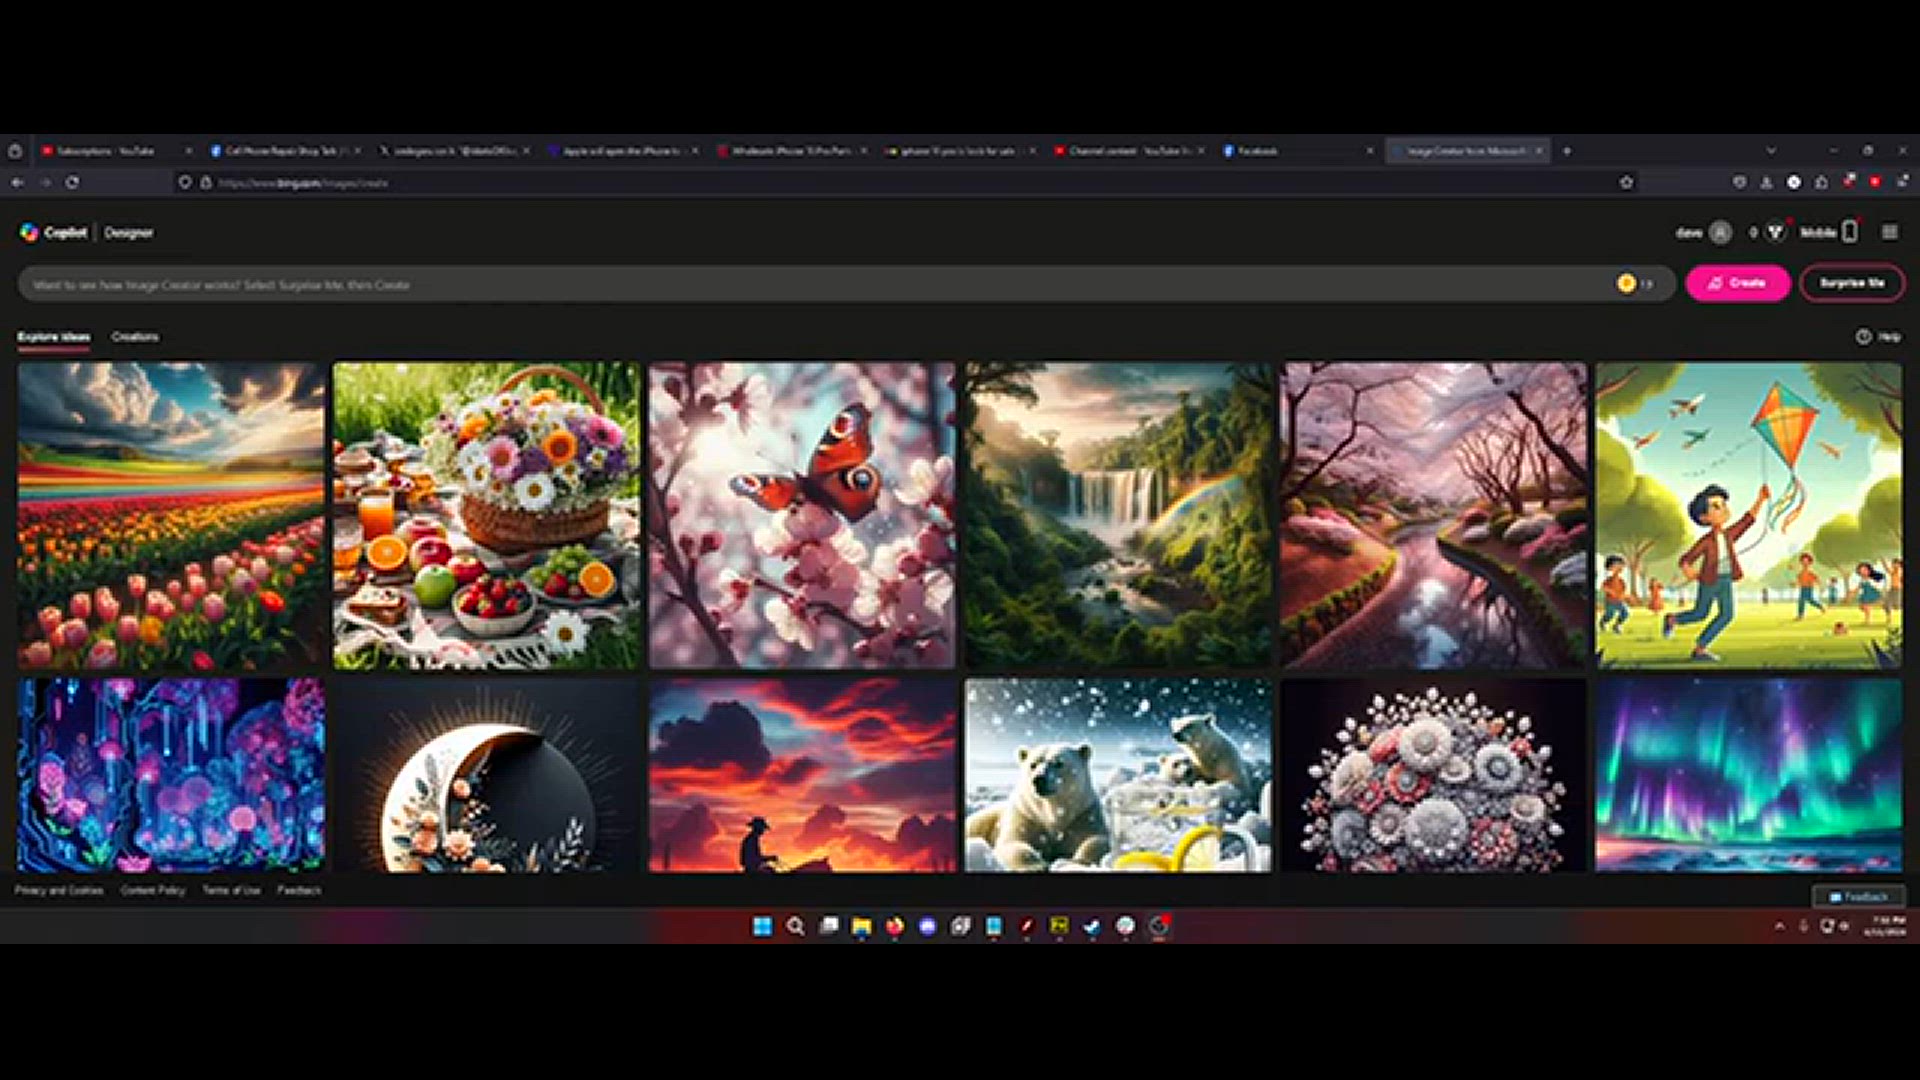1920x1080 pixels.
Task: Open the browser downloads icon in the toolbar
Action: click(1822, 182)
